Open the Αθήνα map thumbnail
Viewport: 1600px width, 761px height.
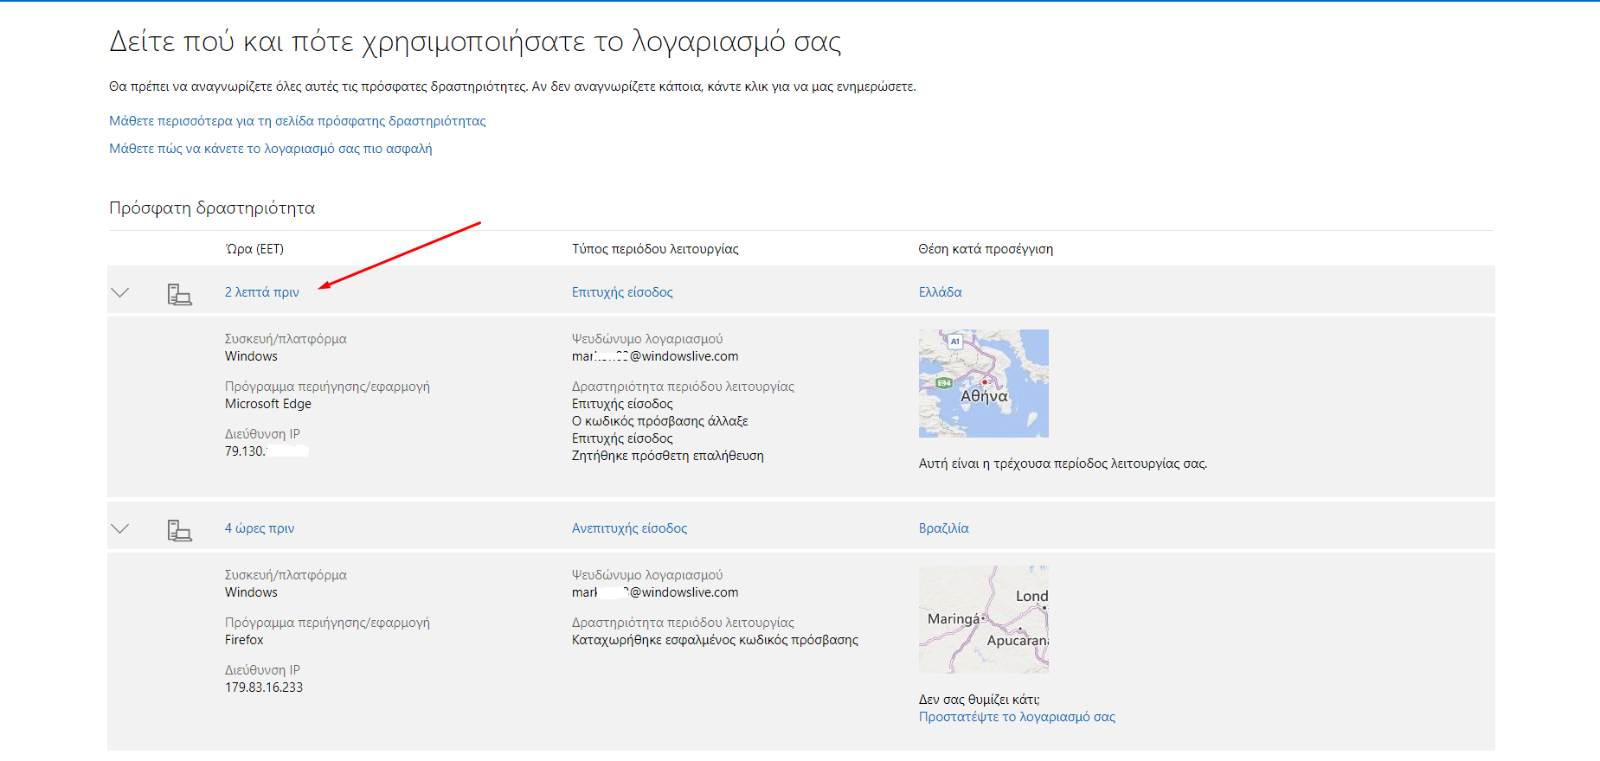pyautogui.click(x=983, y=383)
